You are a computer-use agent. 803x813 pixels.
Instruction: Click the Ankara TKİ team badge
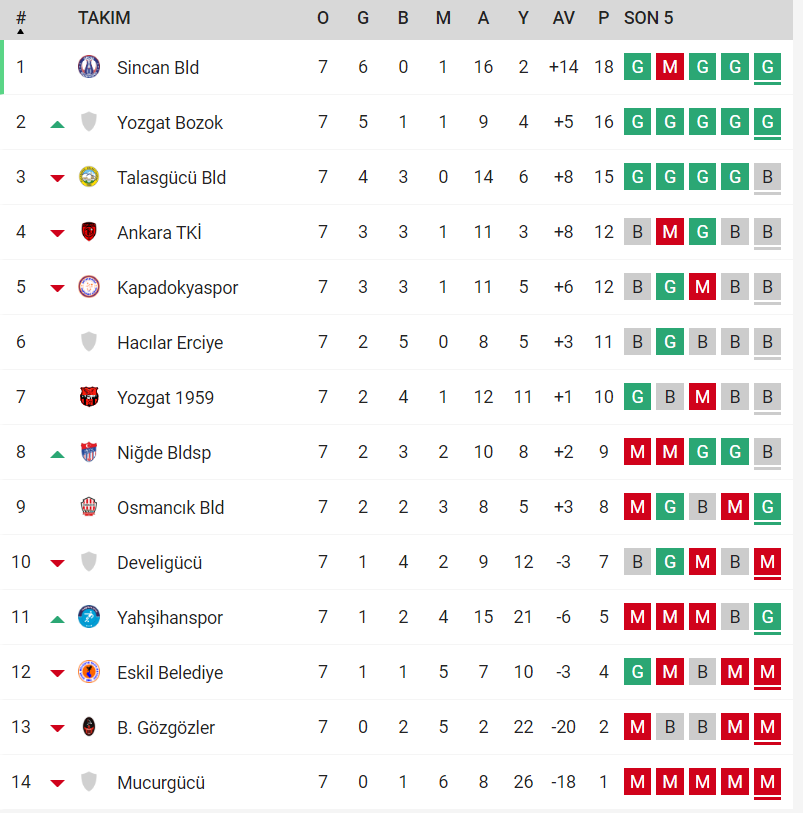point(89,232)
